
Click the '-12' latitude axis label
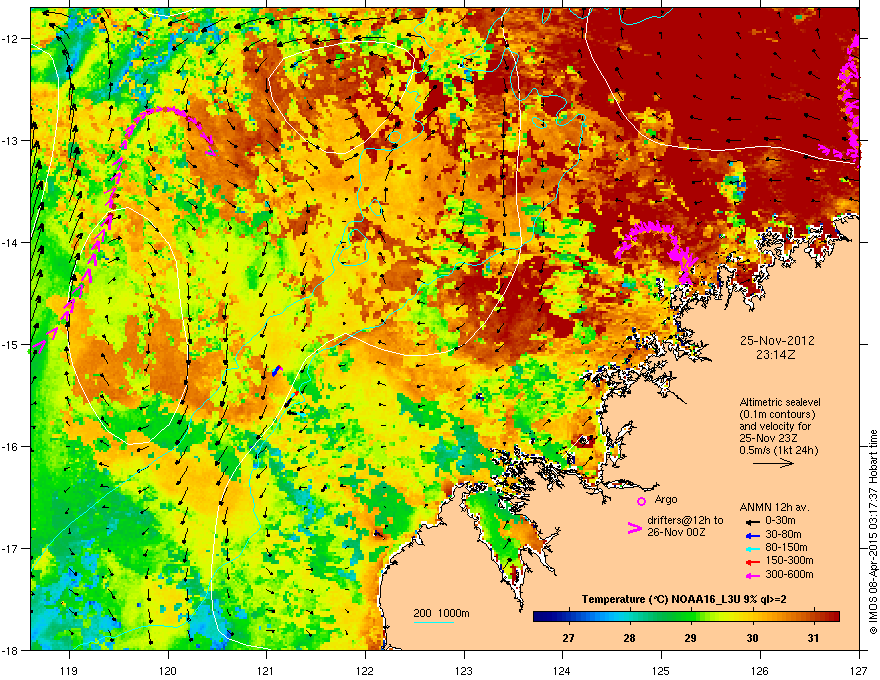pos(10,39)
